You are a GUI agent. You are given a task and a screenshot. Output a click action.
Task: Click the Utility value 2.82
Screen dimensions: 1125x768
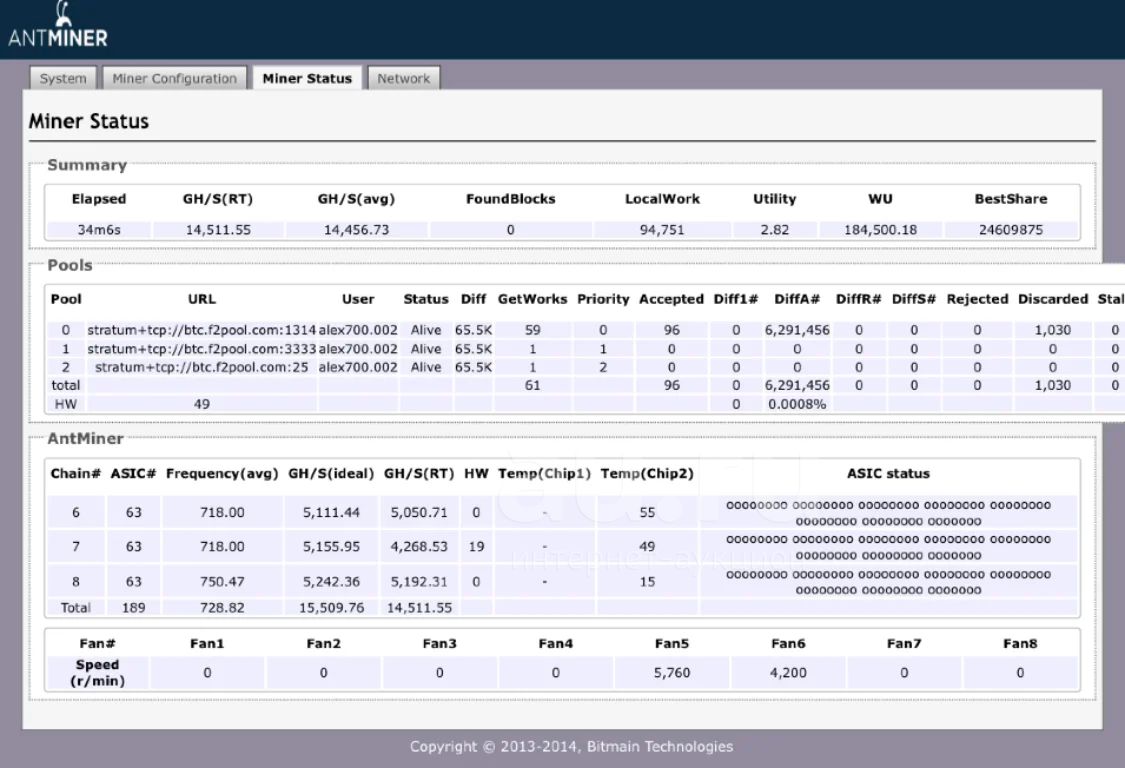point(774,230)
